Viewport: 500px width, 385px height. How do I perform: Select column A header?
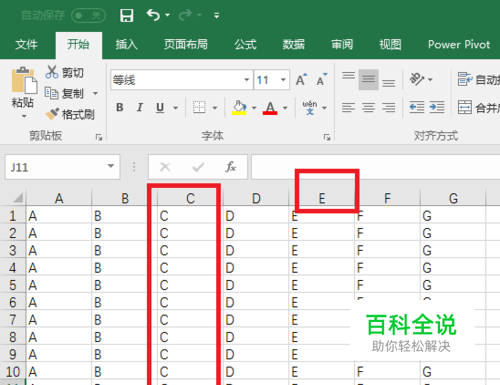pyautogui.click(x=59, y=198)
